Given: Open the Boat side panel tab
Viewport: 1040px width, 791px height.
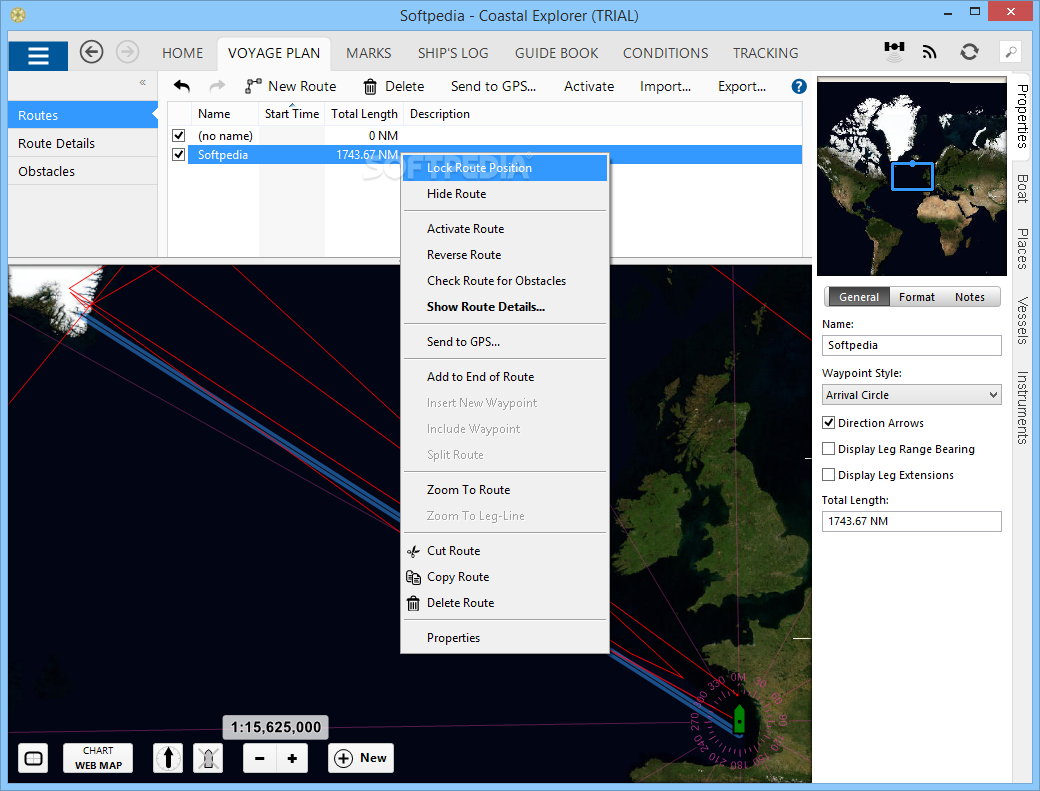Looking at the screenshot, I should pos(1023,188).
